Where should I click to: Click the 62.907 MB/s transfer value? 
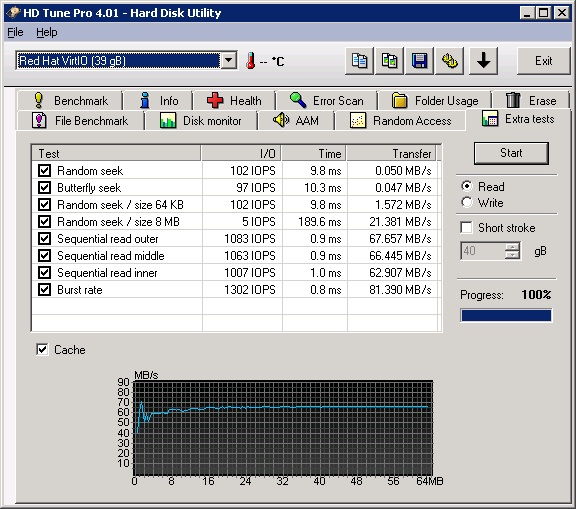tap(400, 272)
